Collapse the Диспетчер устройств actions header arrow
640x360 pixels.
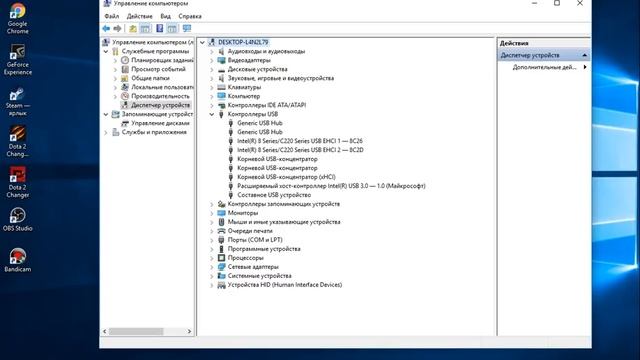pyautogui.click(x=584, y=55)
